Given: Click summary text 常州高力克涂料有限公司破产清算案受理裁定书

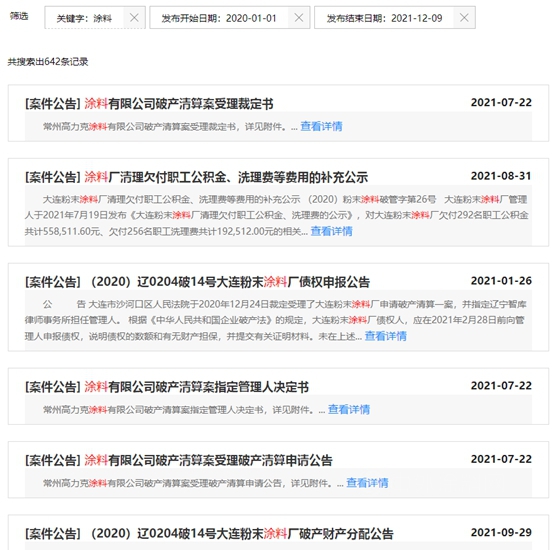Looking at the screenshot, I should [x=139, y=127].
